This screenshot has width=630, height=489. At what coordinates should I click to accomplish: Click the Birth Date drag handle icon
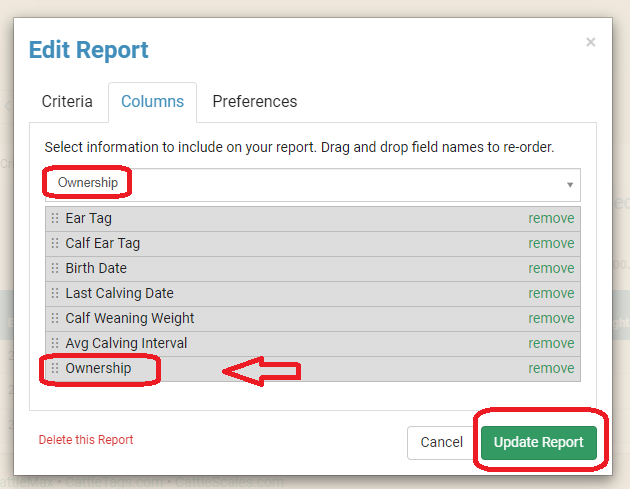tap(55, 268)
